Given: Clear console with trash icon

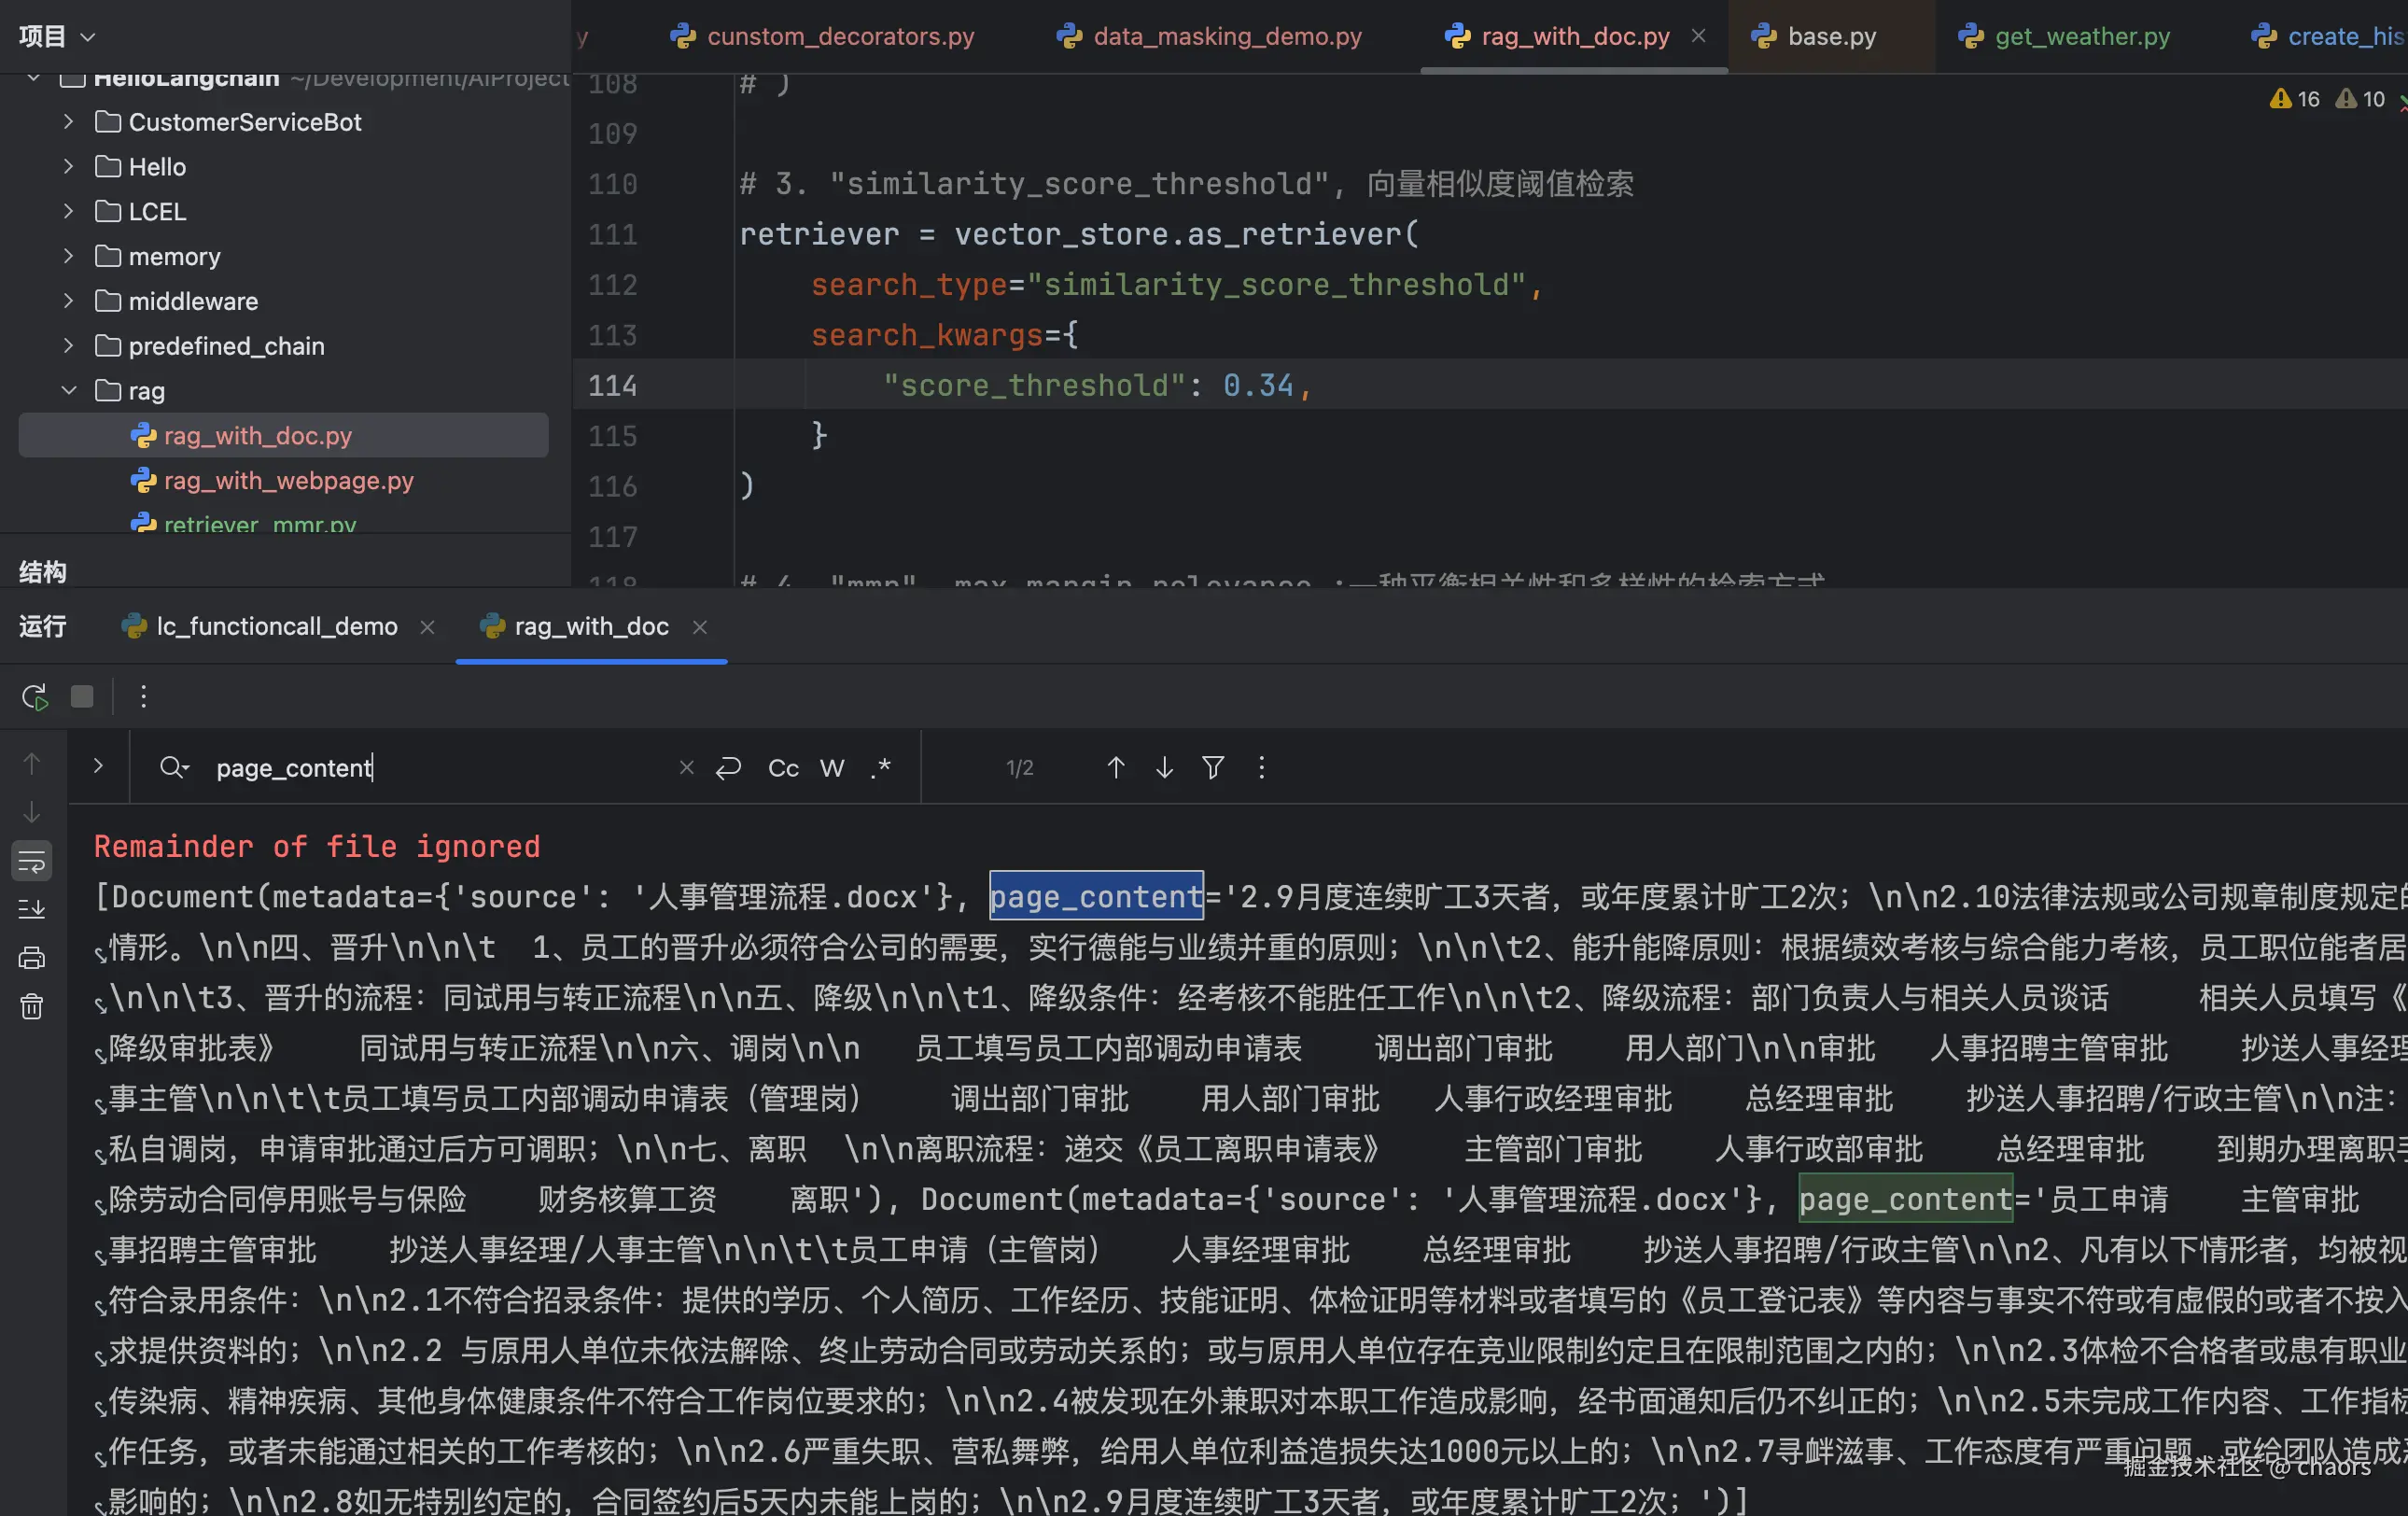Looking at the screenshot, I should pos(32,1005).
